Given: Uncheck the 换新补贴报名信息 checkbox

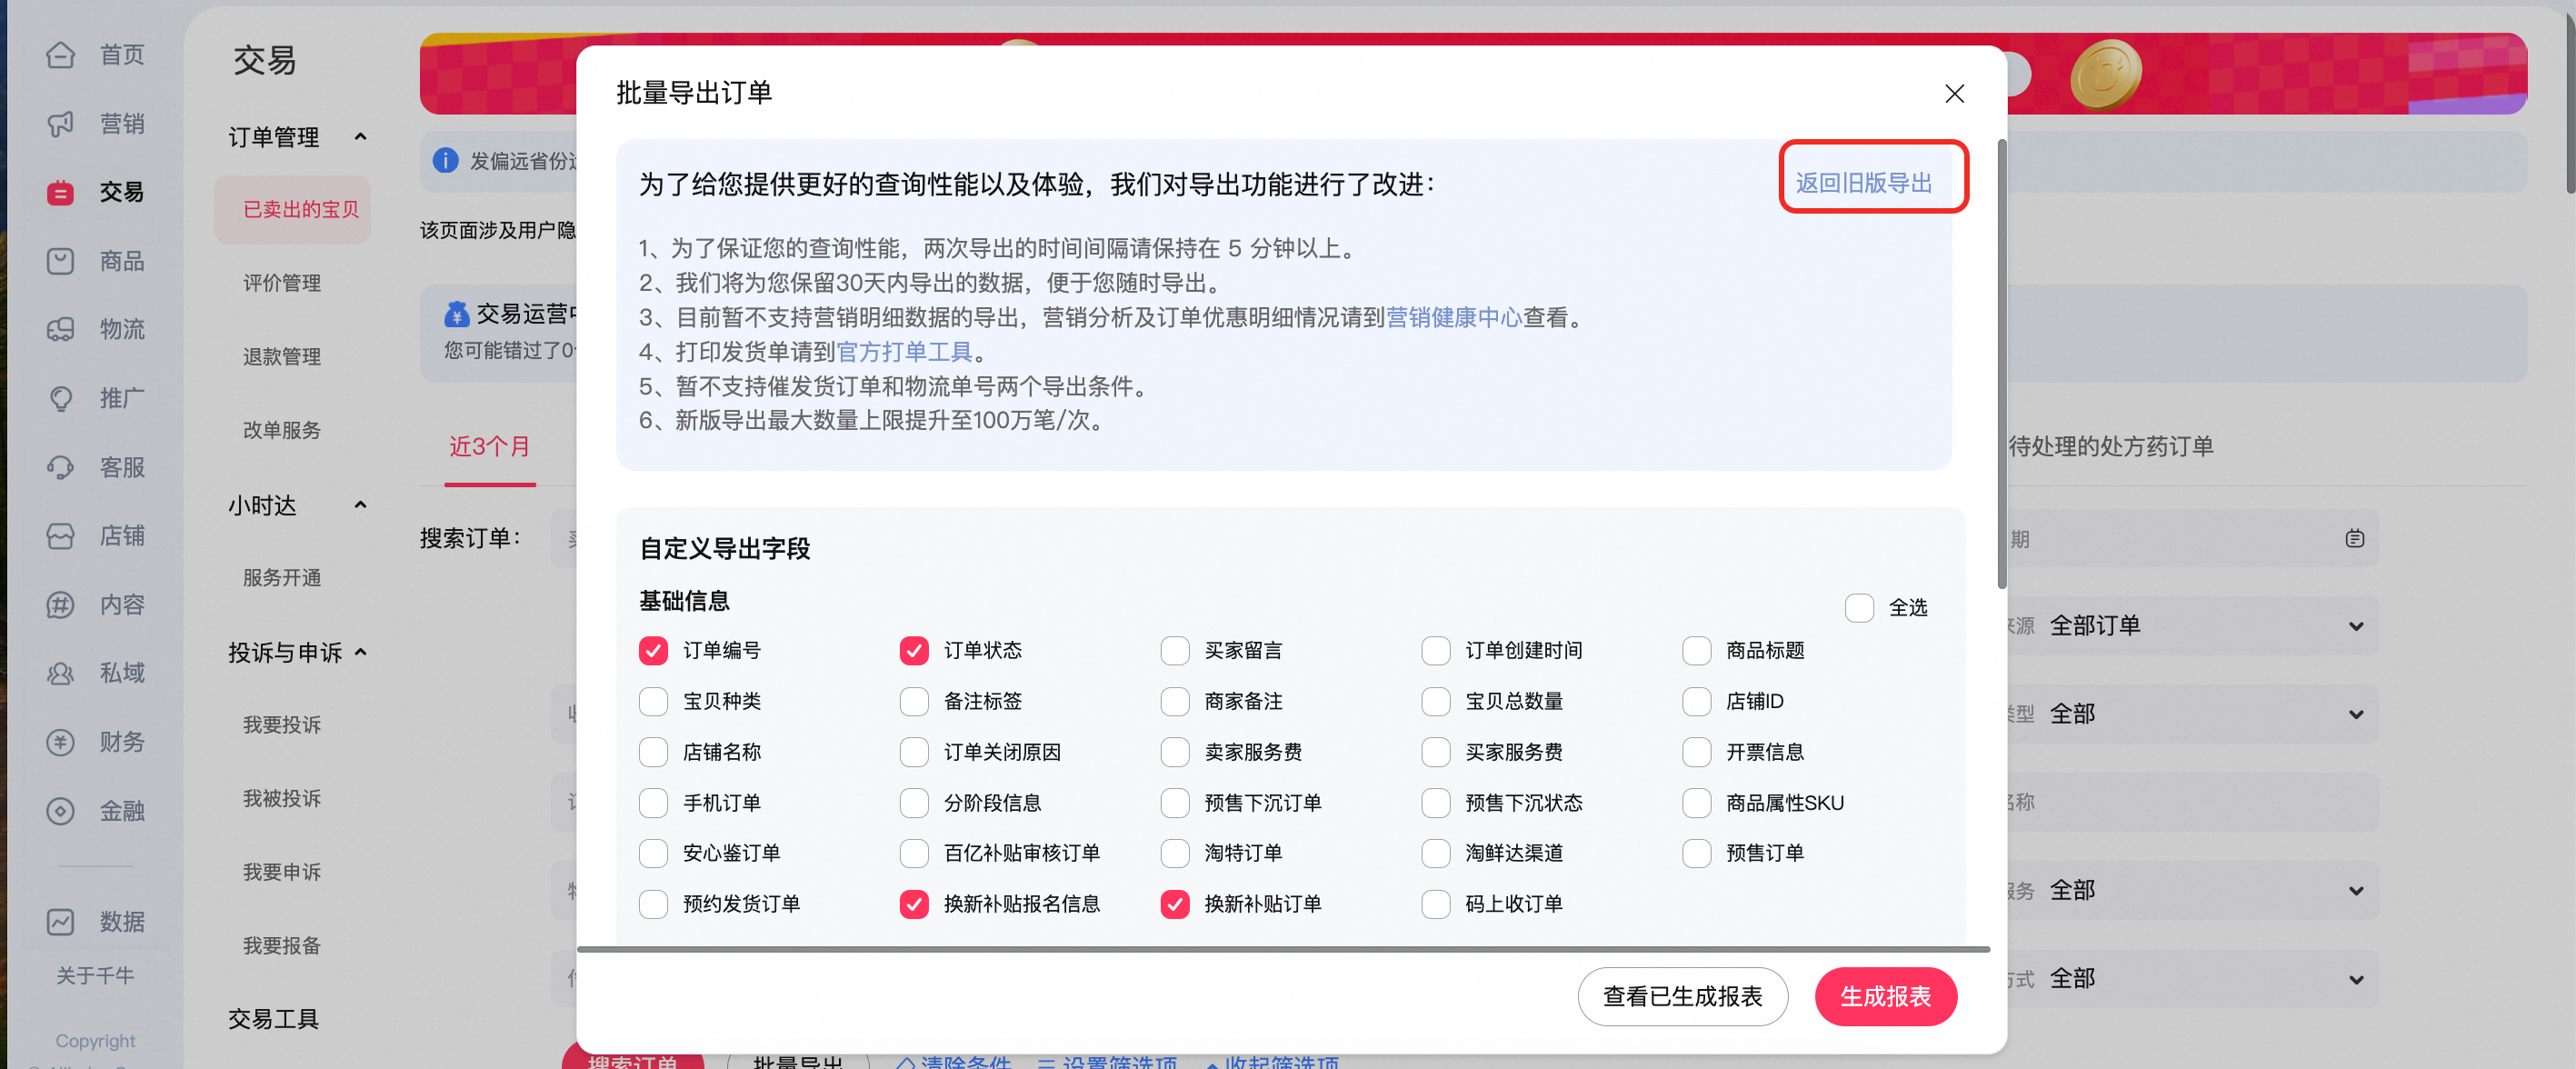Looking at the screenshot, I should coord(913,904).
